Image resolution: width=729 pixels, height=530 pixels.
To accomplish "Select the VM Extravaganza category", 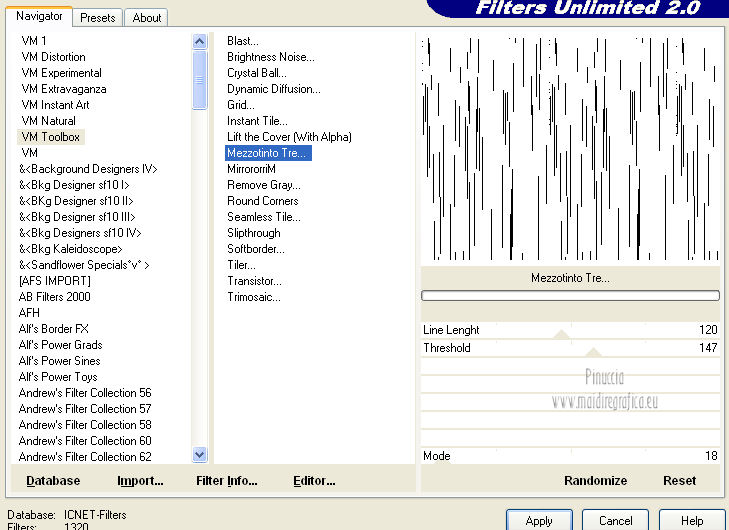I will coord(64,89).
